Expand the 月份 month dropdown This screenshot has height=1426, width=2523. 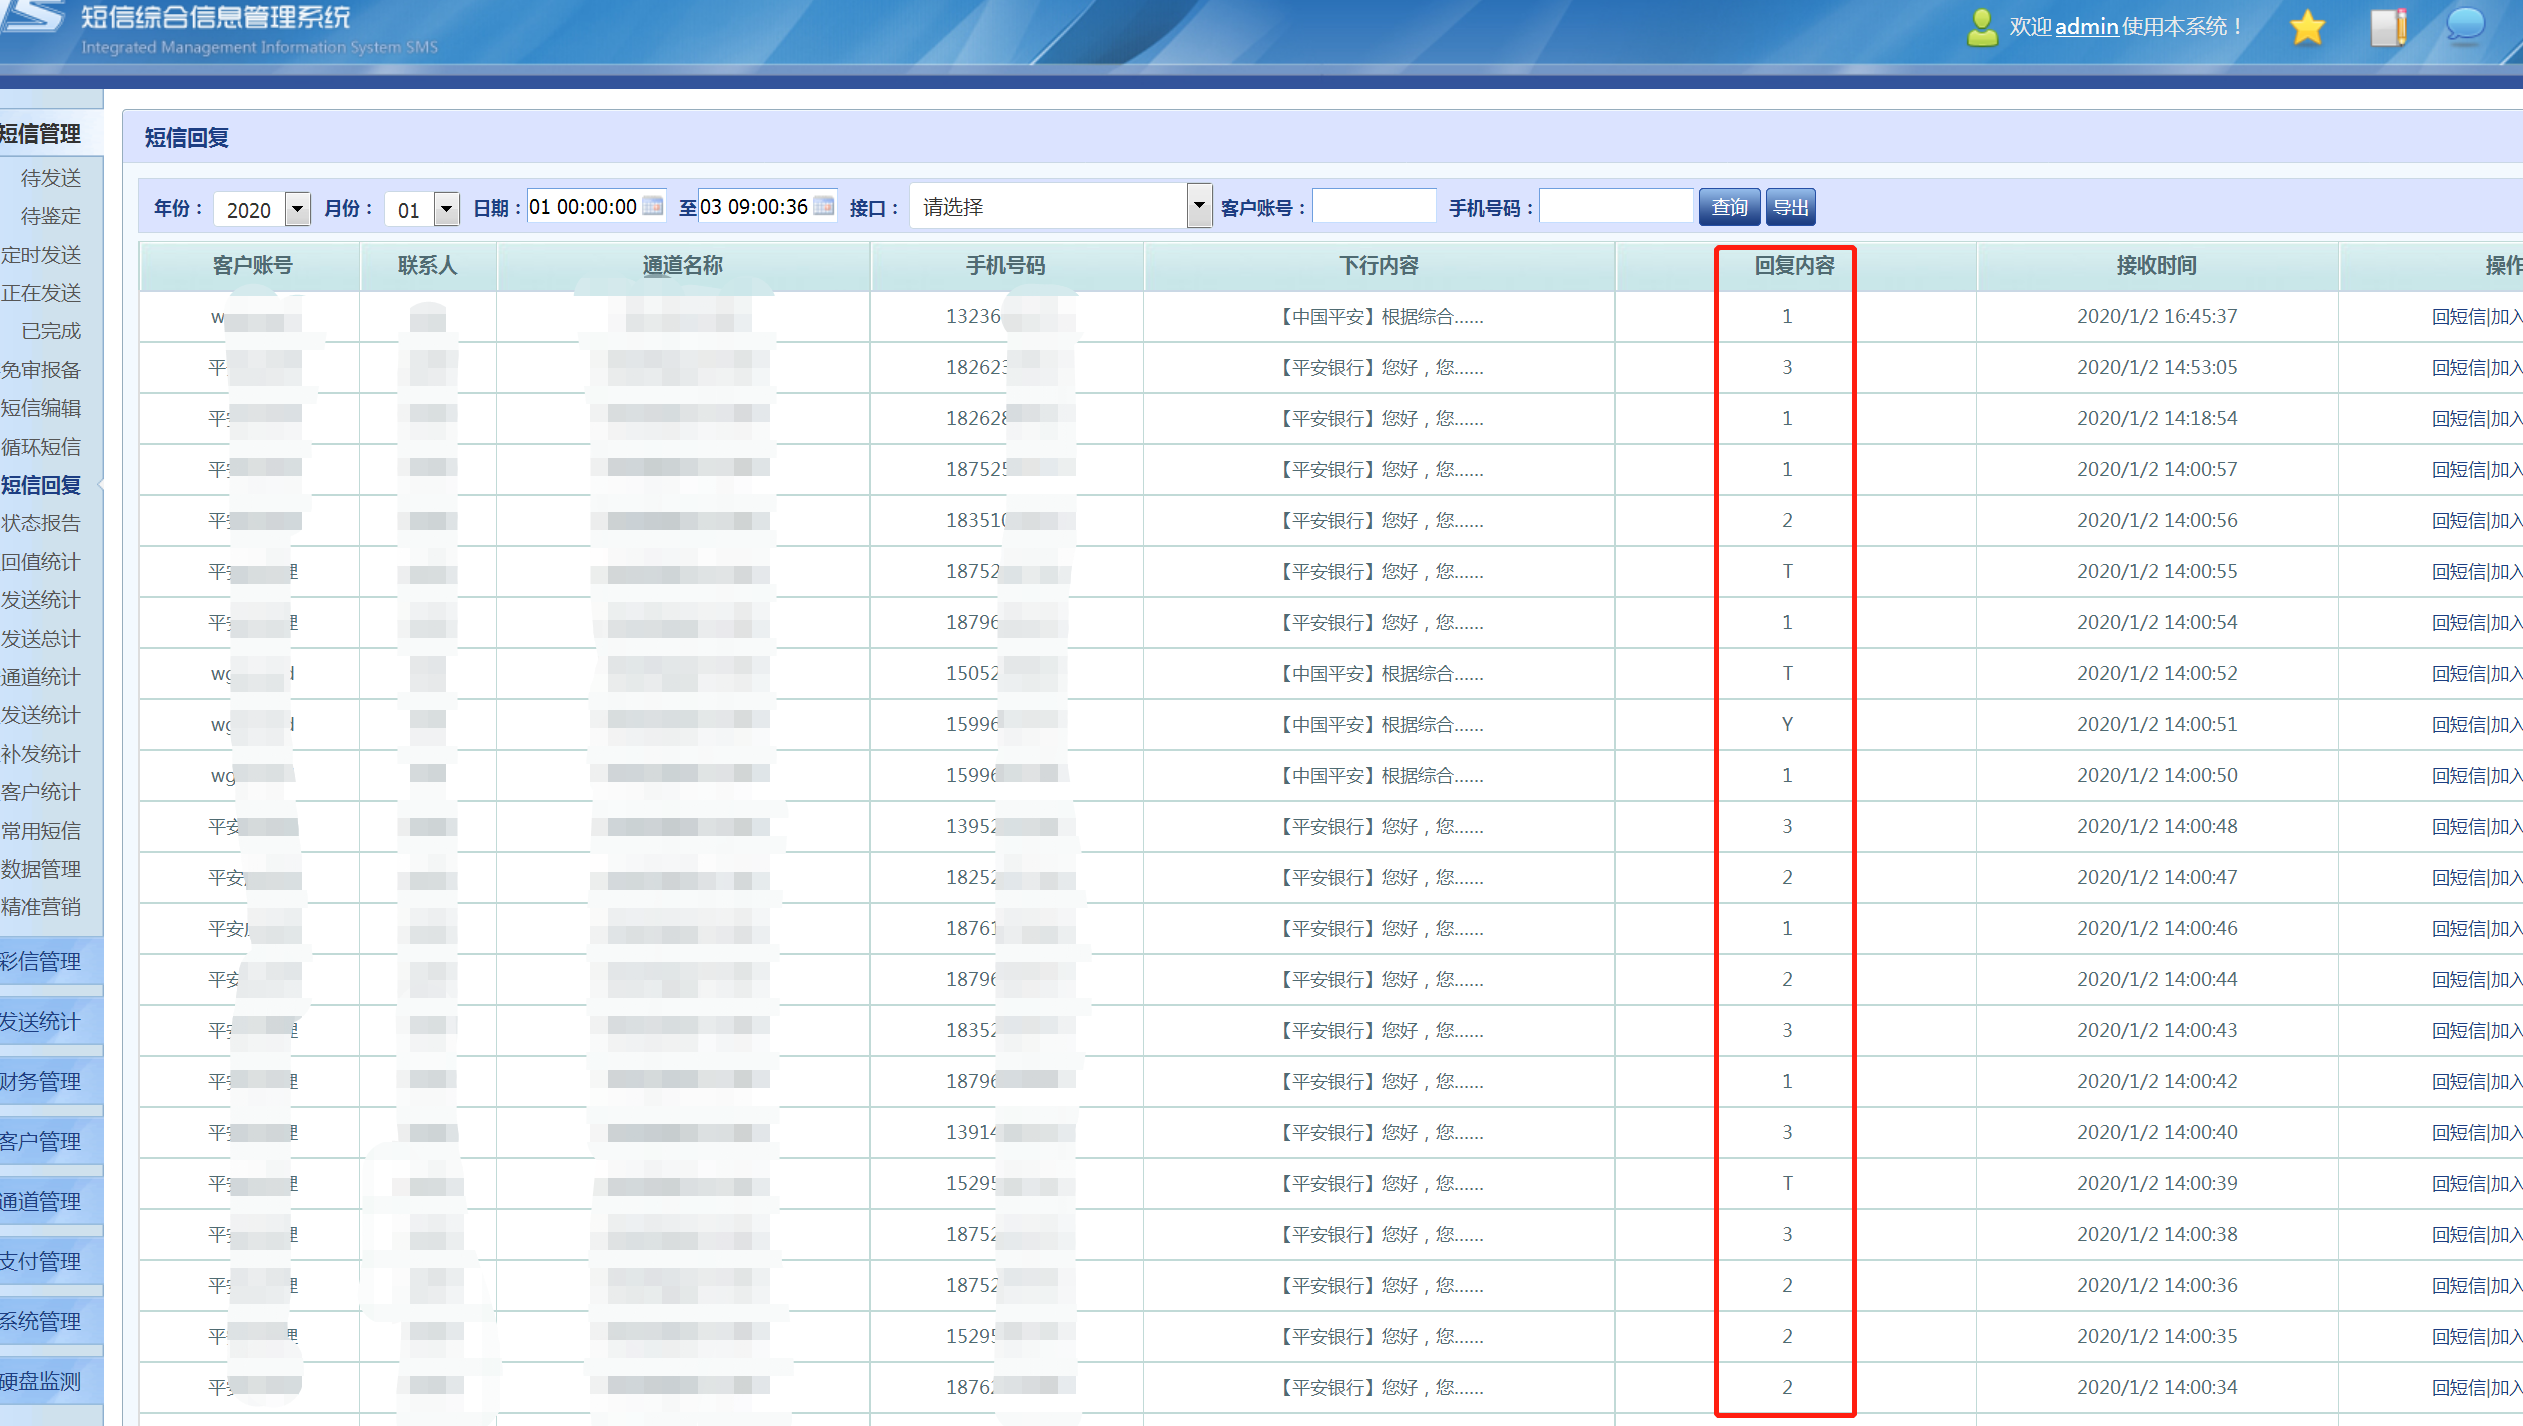[446, 209]
